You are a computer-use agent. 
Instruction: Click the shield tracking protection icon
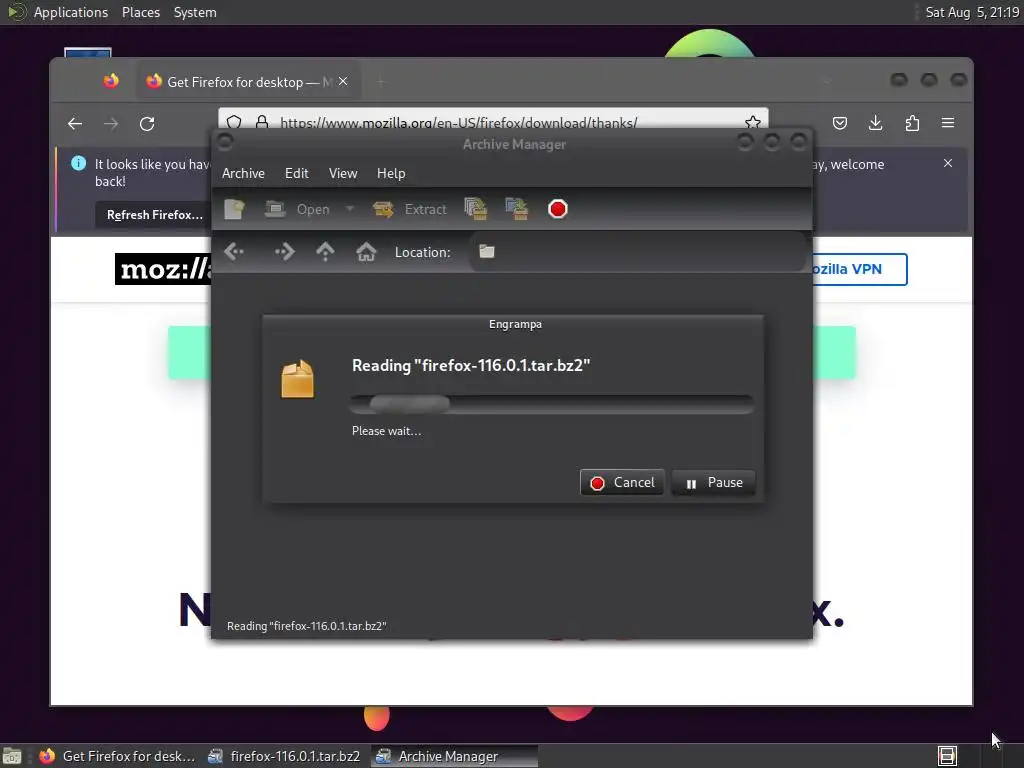click(234, 122)
